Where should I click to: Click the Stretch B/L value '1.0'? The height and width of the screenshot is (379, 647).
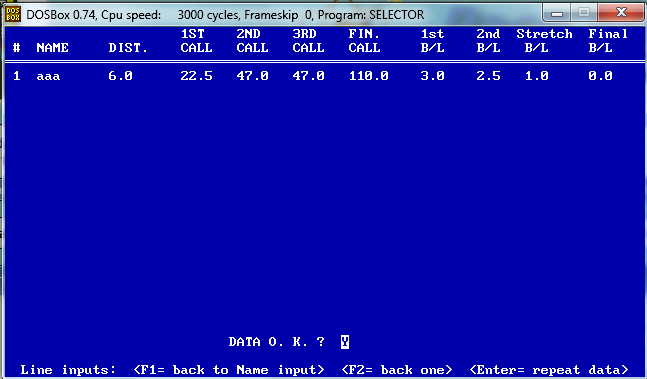[536, 76]
